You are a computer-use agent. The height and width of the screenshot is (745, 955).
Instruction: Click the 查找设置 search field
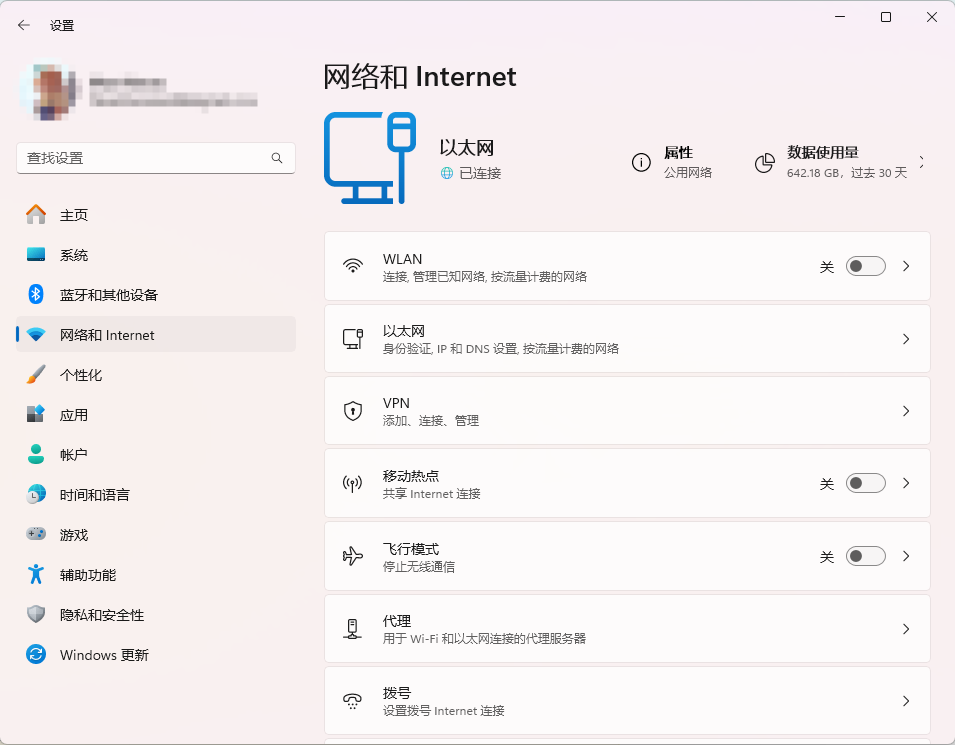156,158
